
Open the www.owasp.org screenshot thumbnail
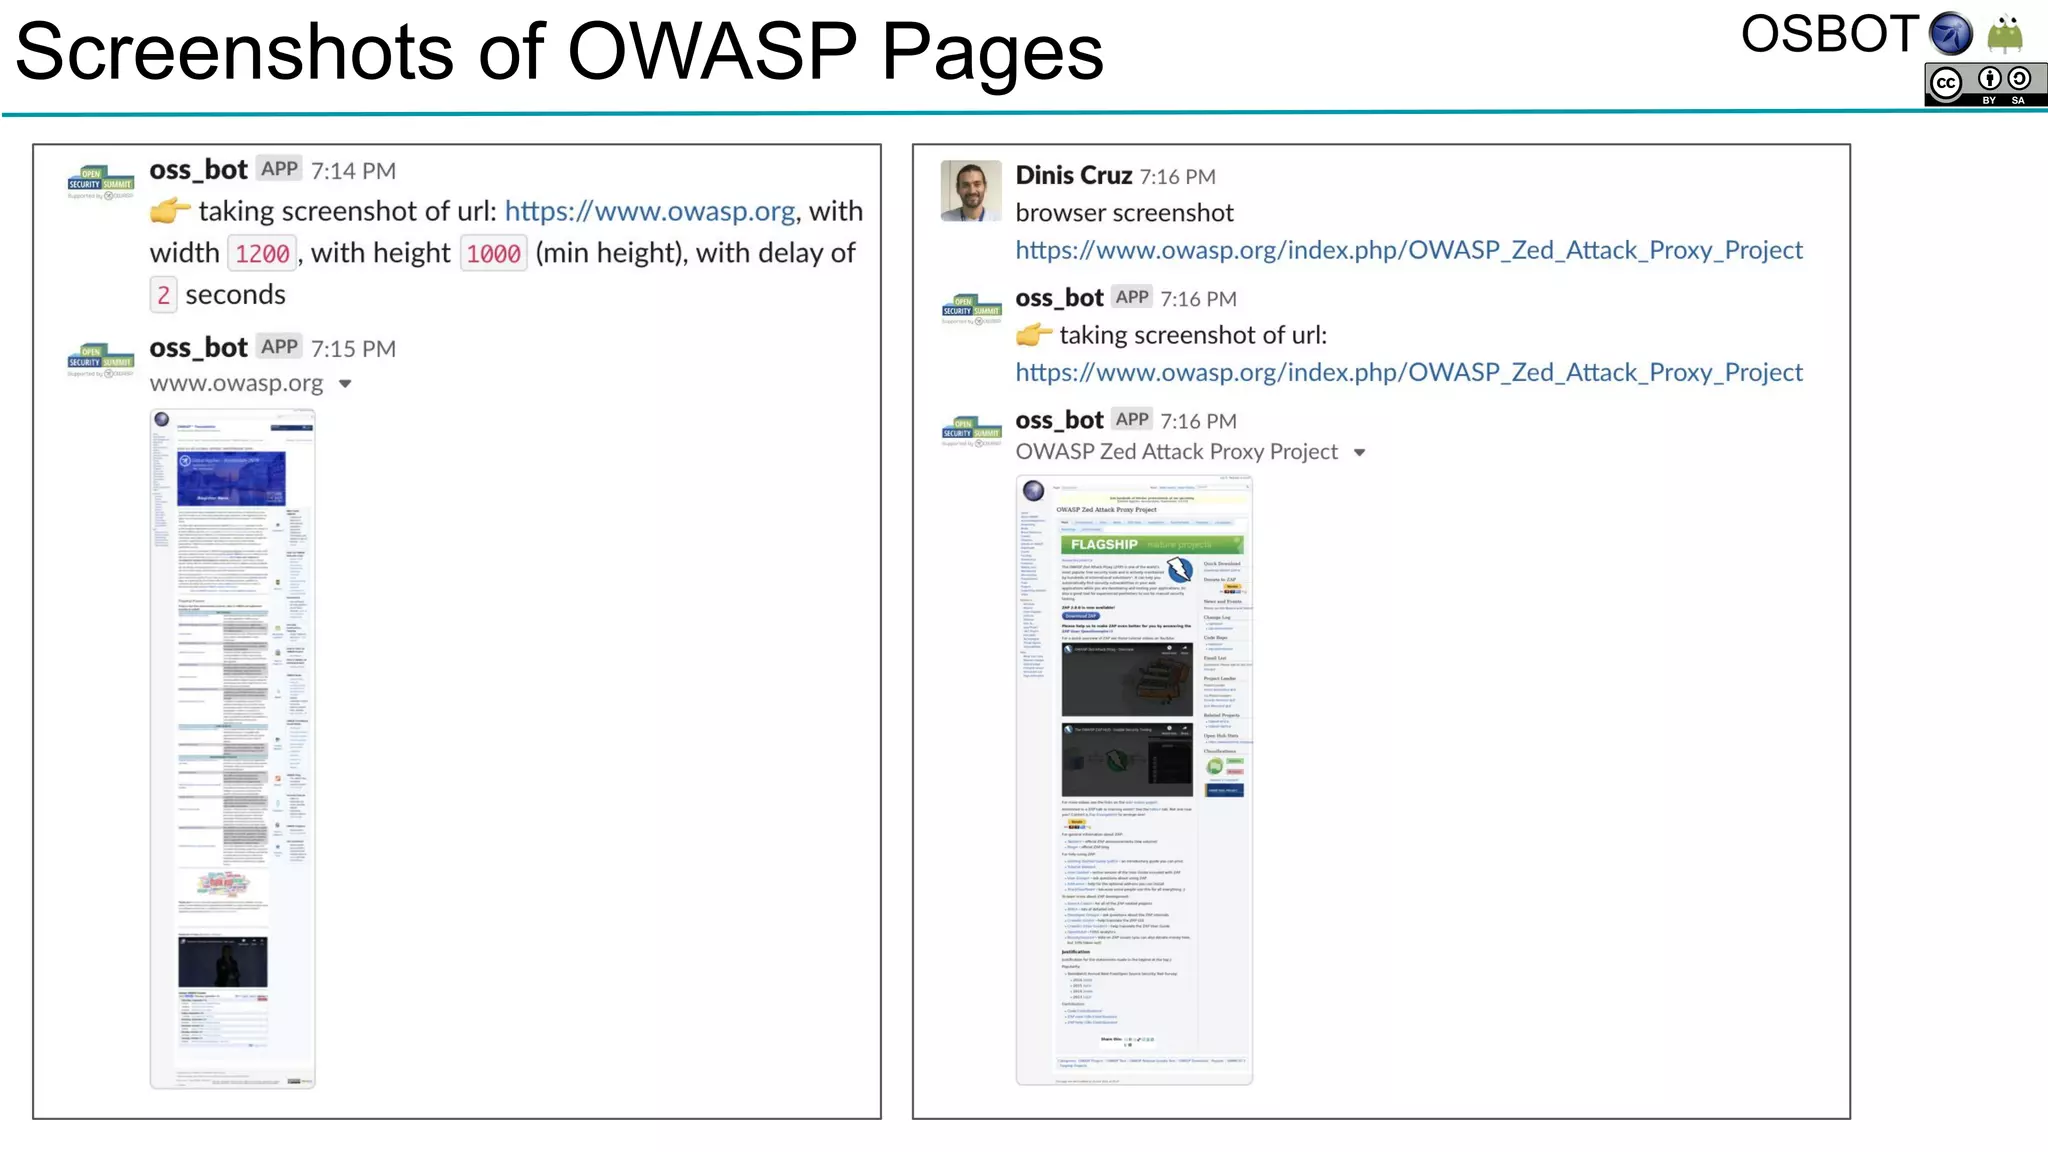232,748
